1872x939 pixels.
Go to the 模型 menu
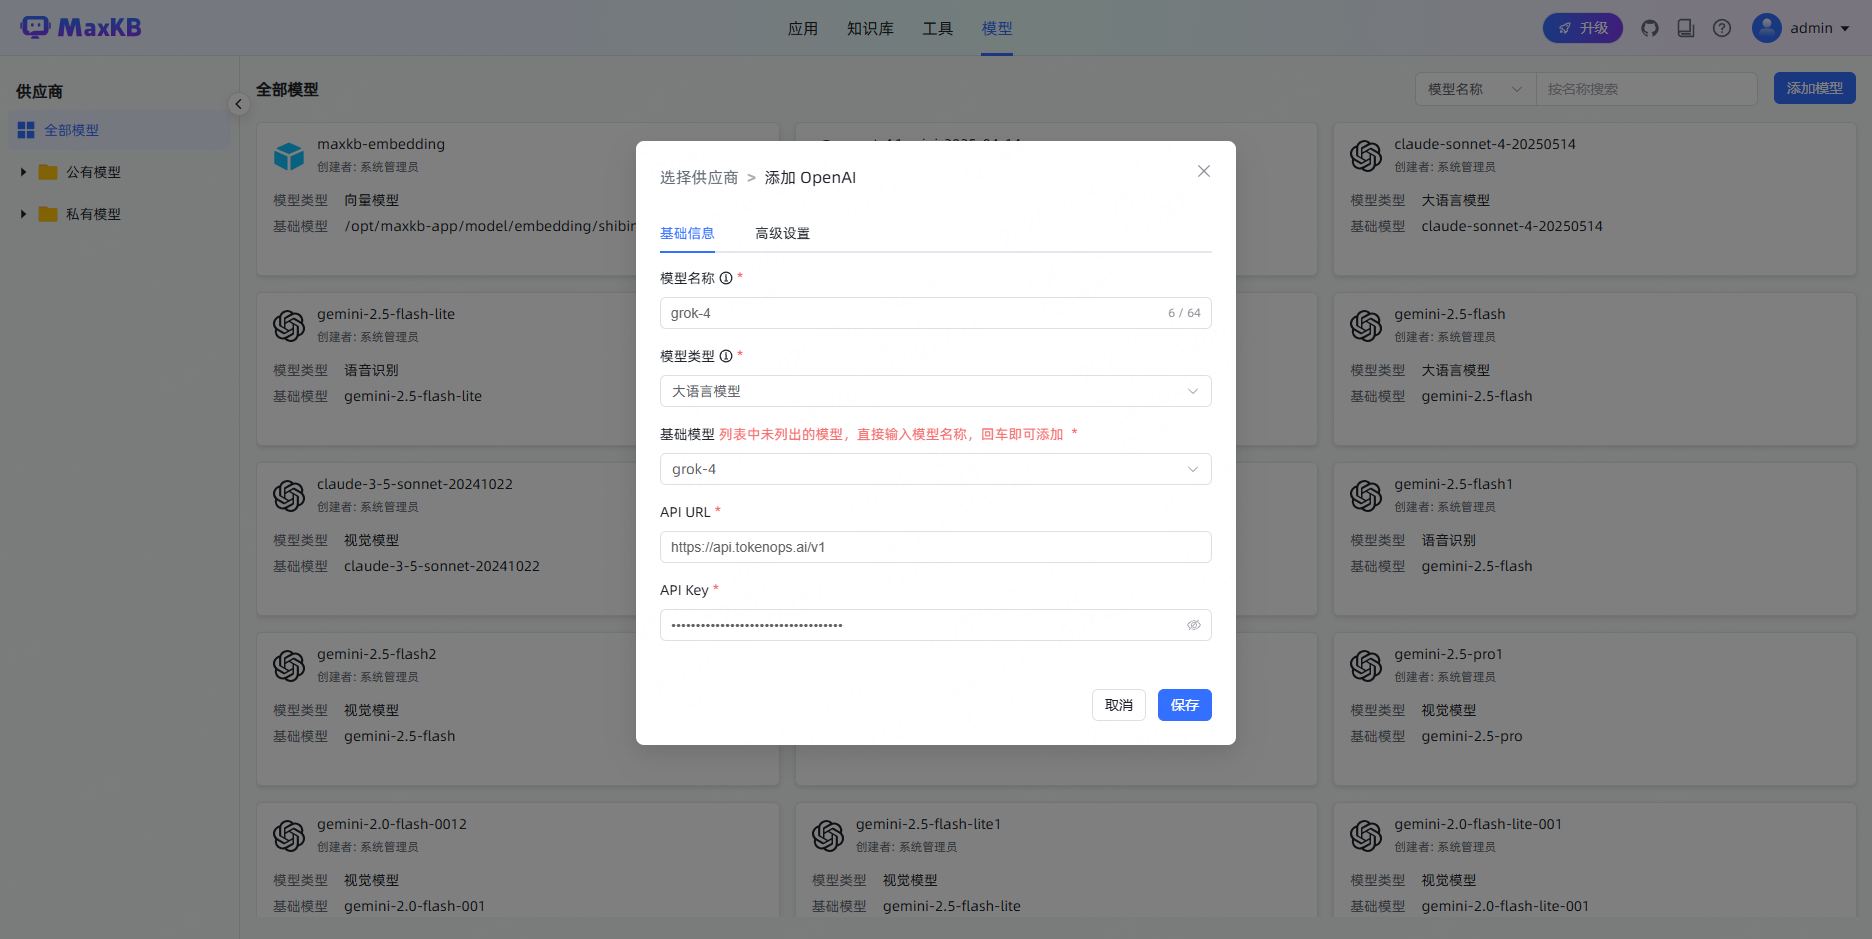[997, 28]
